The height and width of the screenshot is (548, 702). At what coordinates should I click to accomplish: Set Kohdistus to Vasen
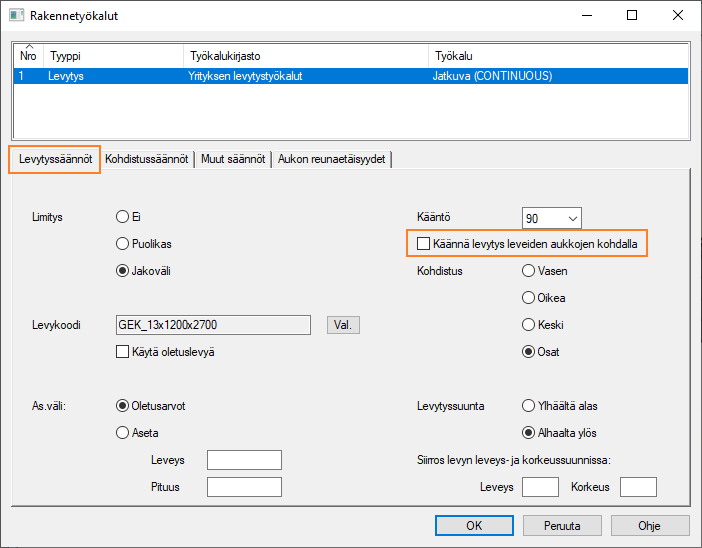[529, 270]
